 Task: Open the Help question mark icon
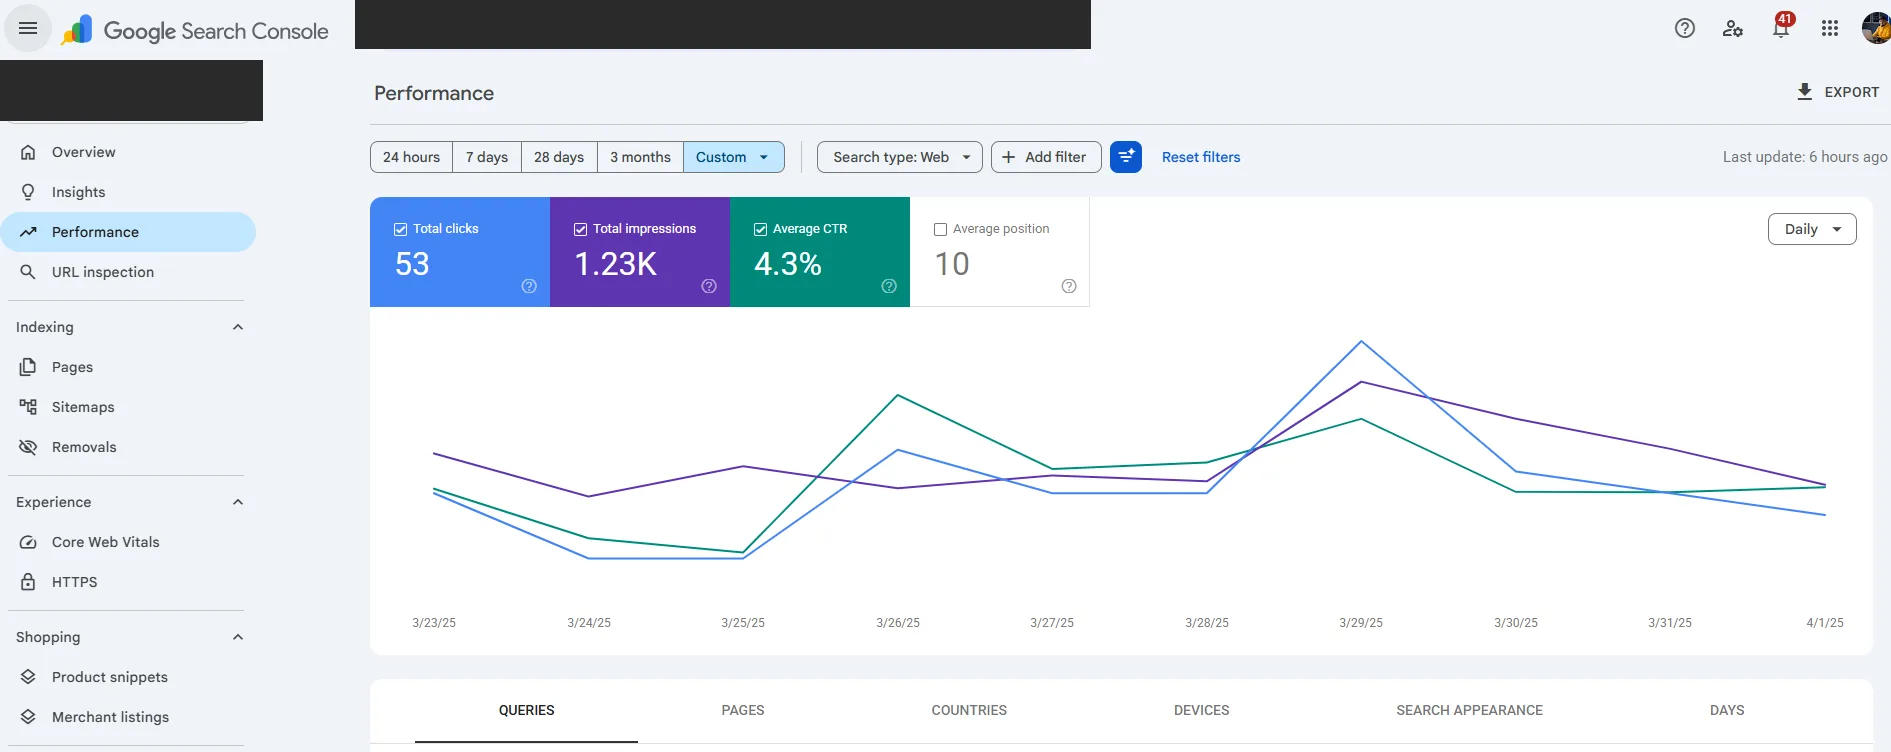(1685, 28)
